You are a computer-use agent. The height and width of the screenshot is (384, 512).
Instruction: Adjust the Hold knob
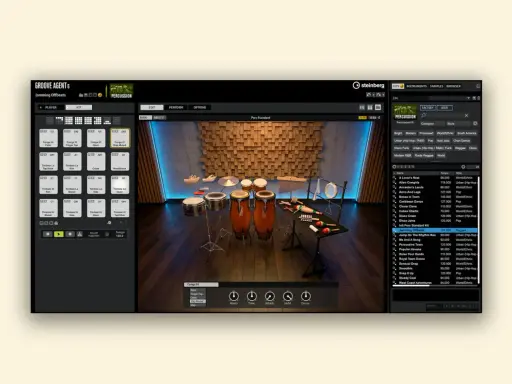pyautogui.click(x=288, y=296)
